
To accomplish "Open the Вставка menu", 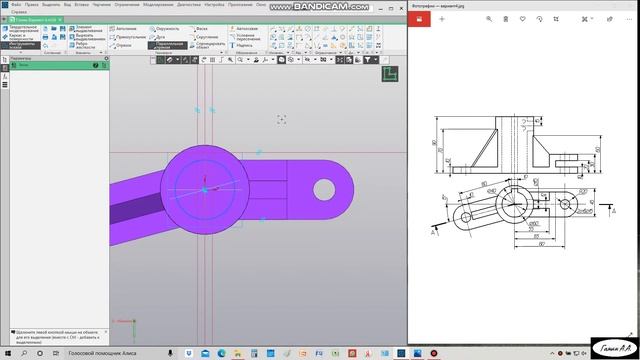I will coord(82,5).
